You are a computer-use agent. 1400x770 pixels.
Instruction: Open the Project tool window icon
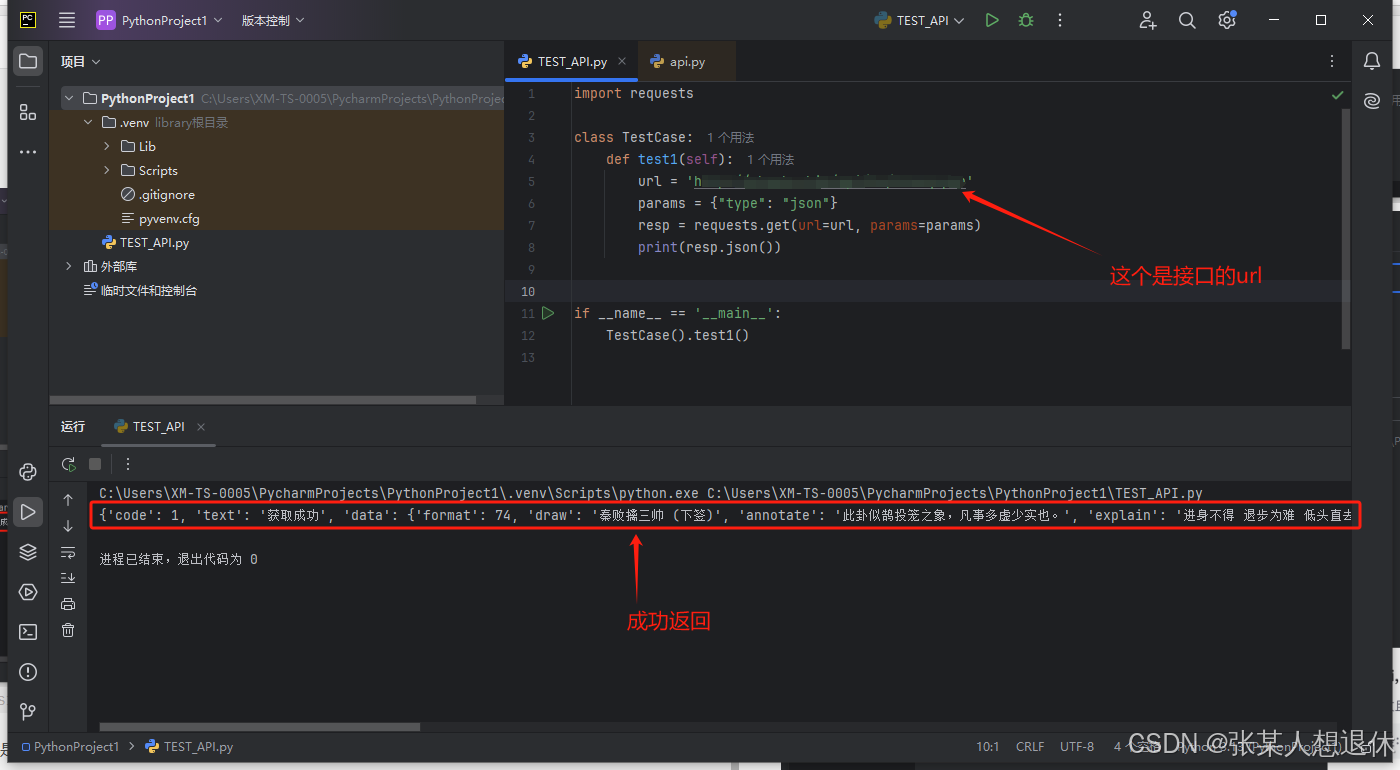coord(28,61)
